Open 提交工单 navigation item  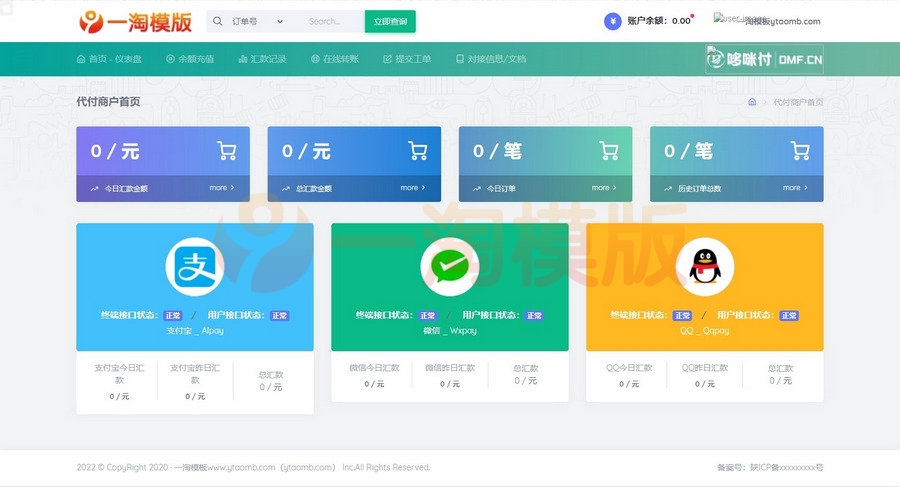[x=407, y=59]
